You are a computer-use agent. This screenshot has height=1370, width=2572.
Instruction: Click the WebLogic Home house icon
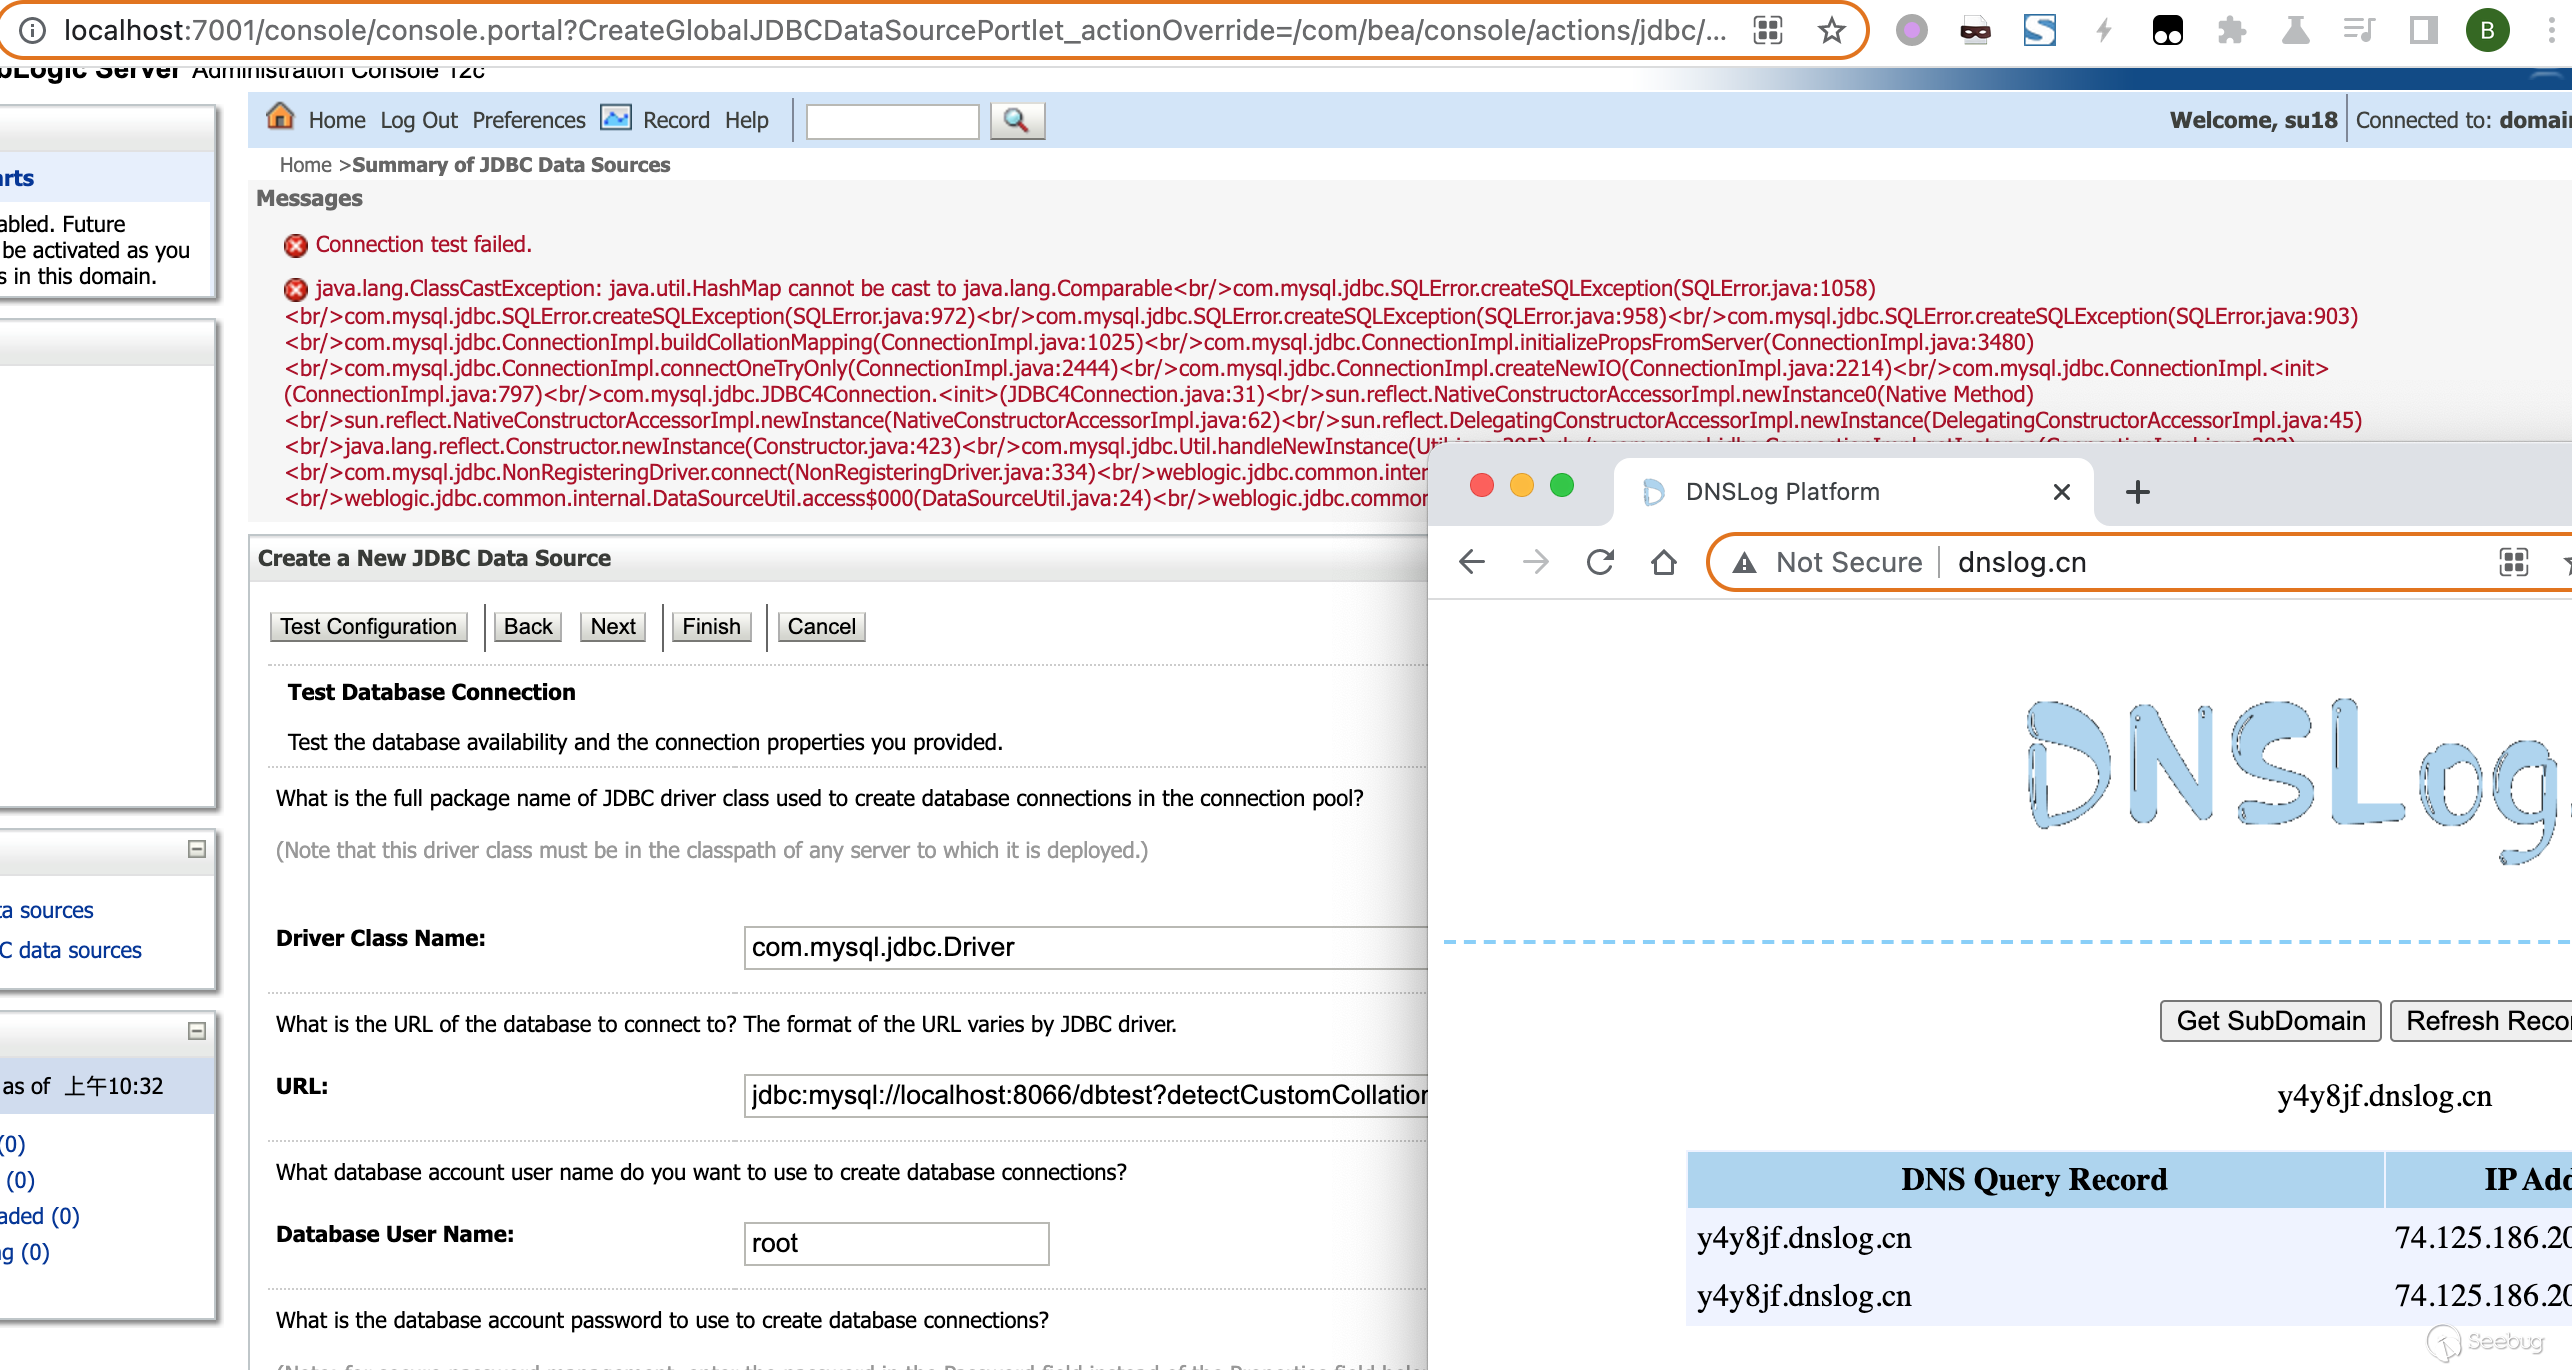pyautogui.click(x=280, y=118)
